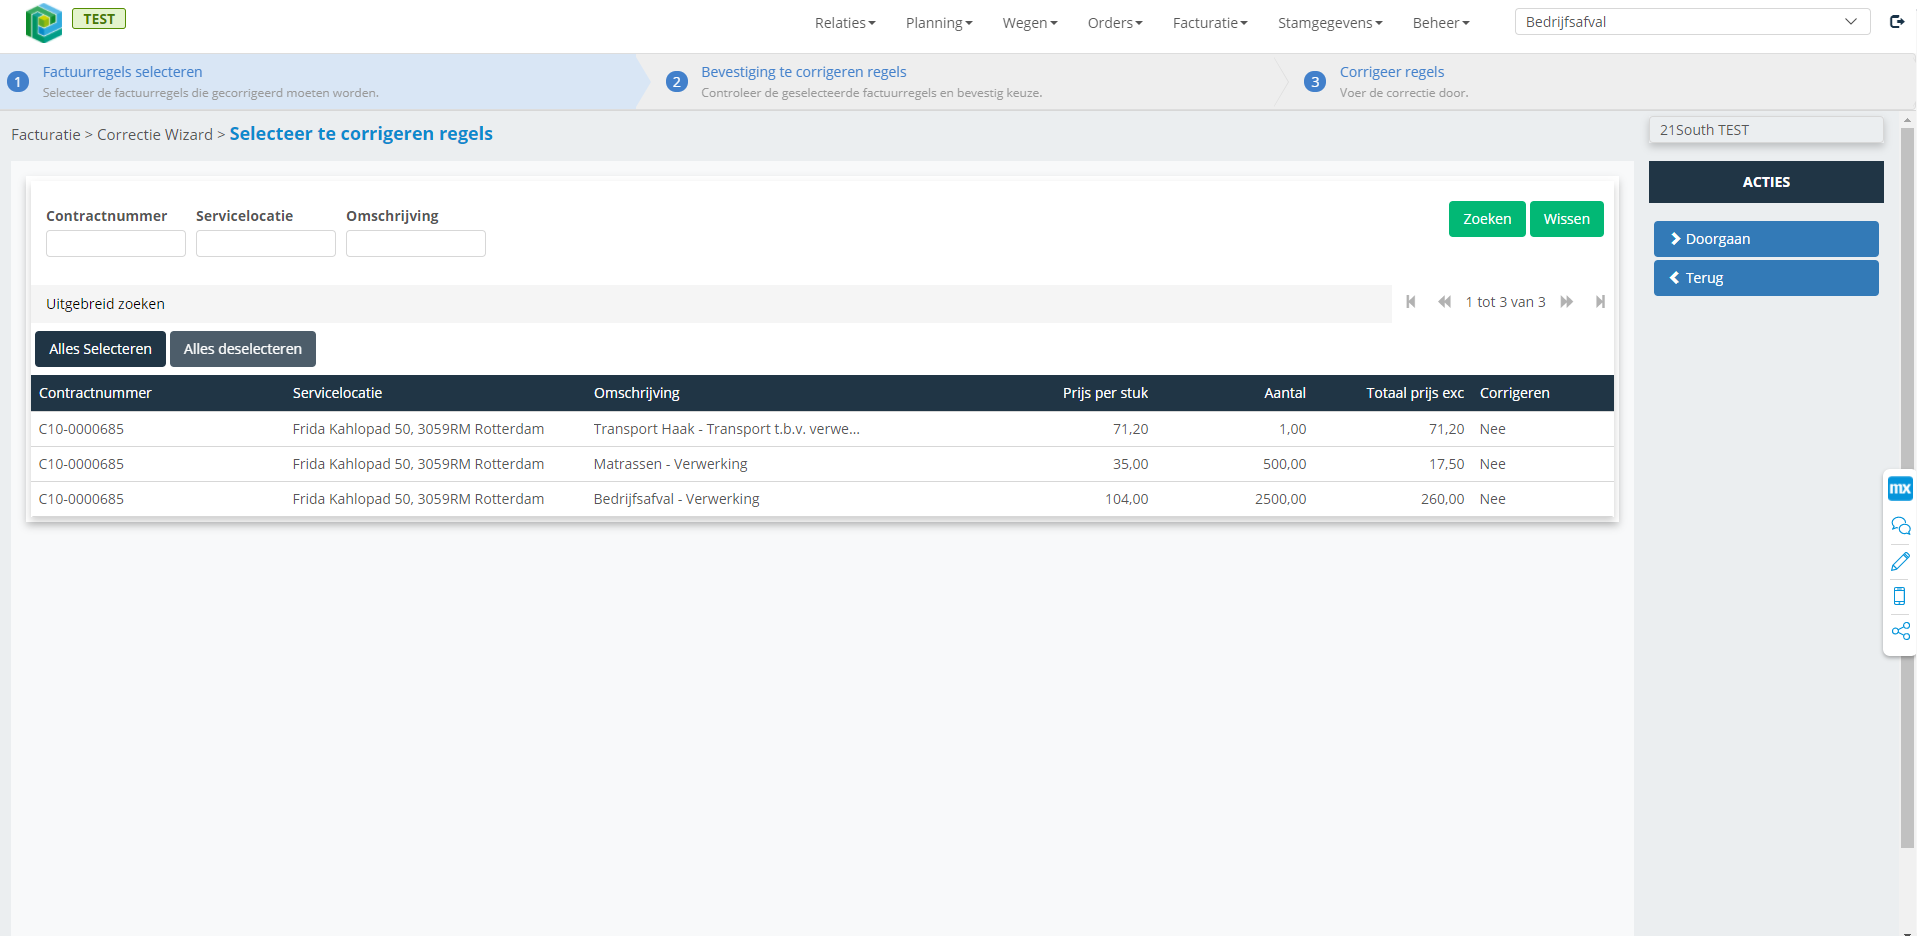Viewport: 1917px width, 936px height.
Task: Click Correctie Wizard in the breadcrumb
Action: coord(155,135)
